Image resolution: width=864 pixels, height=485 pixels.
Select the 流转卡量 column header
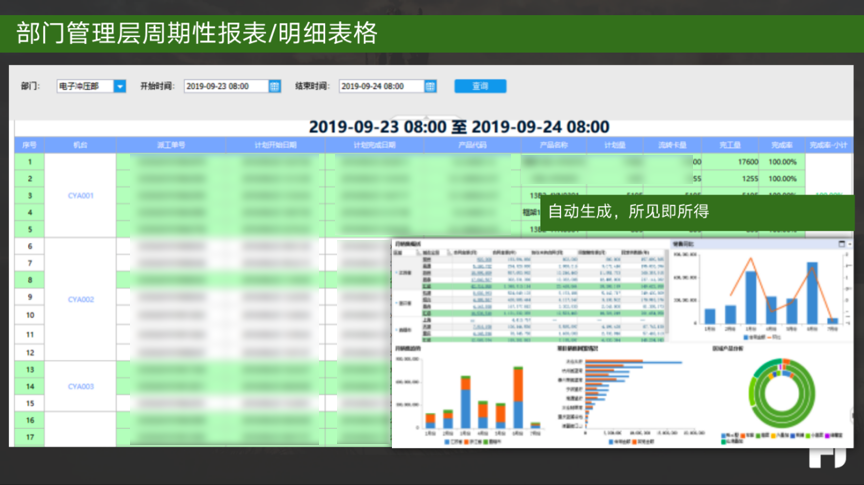click(x=672, y=145)
